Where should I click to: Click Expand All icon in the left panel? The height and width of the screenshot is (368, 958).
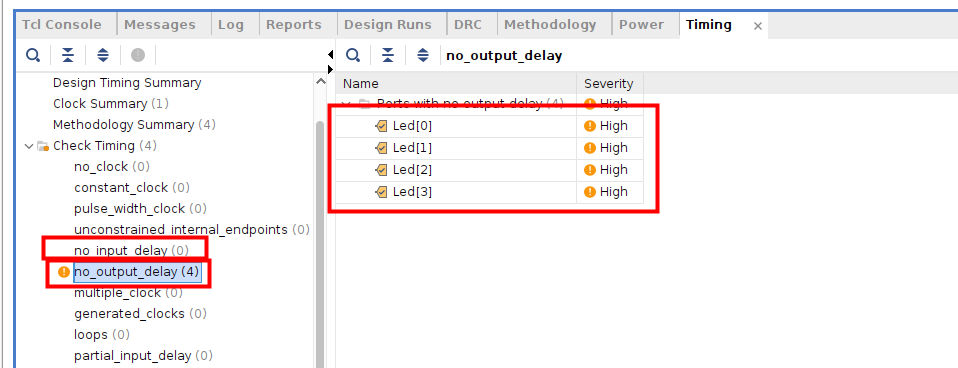click(103, 56)
